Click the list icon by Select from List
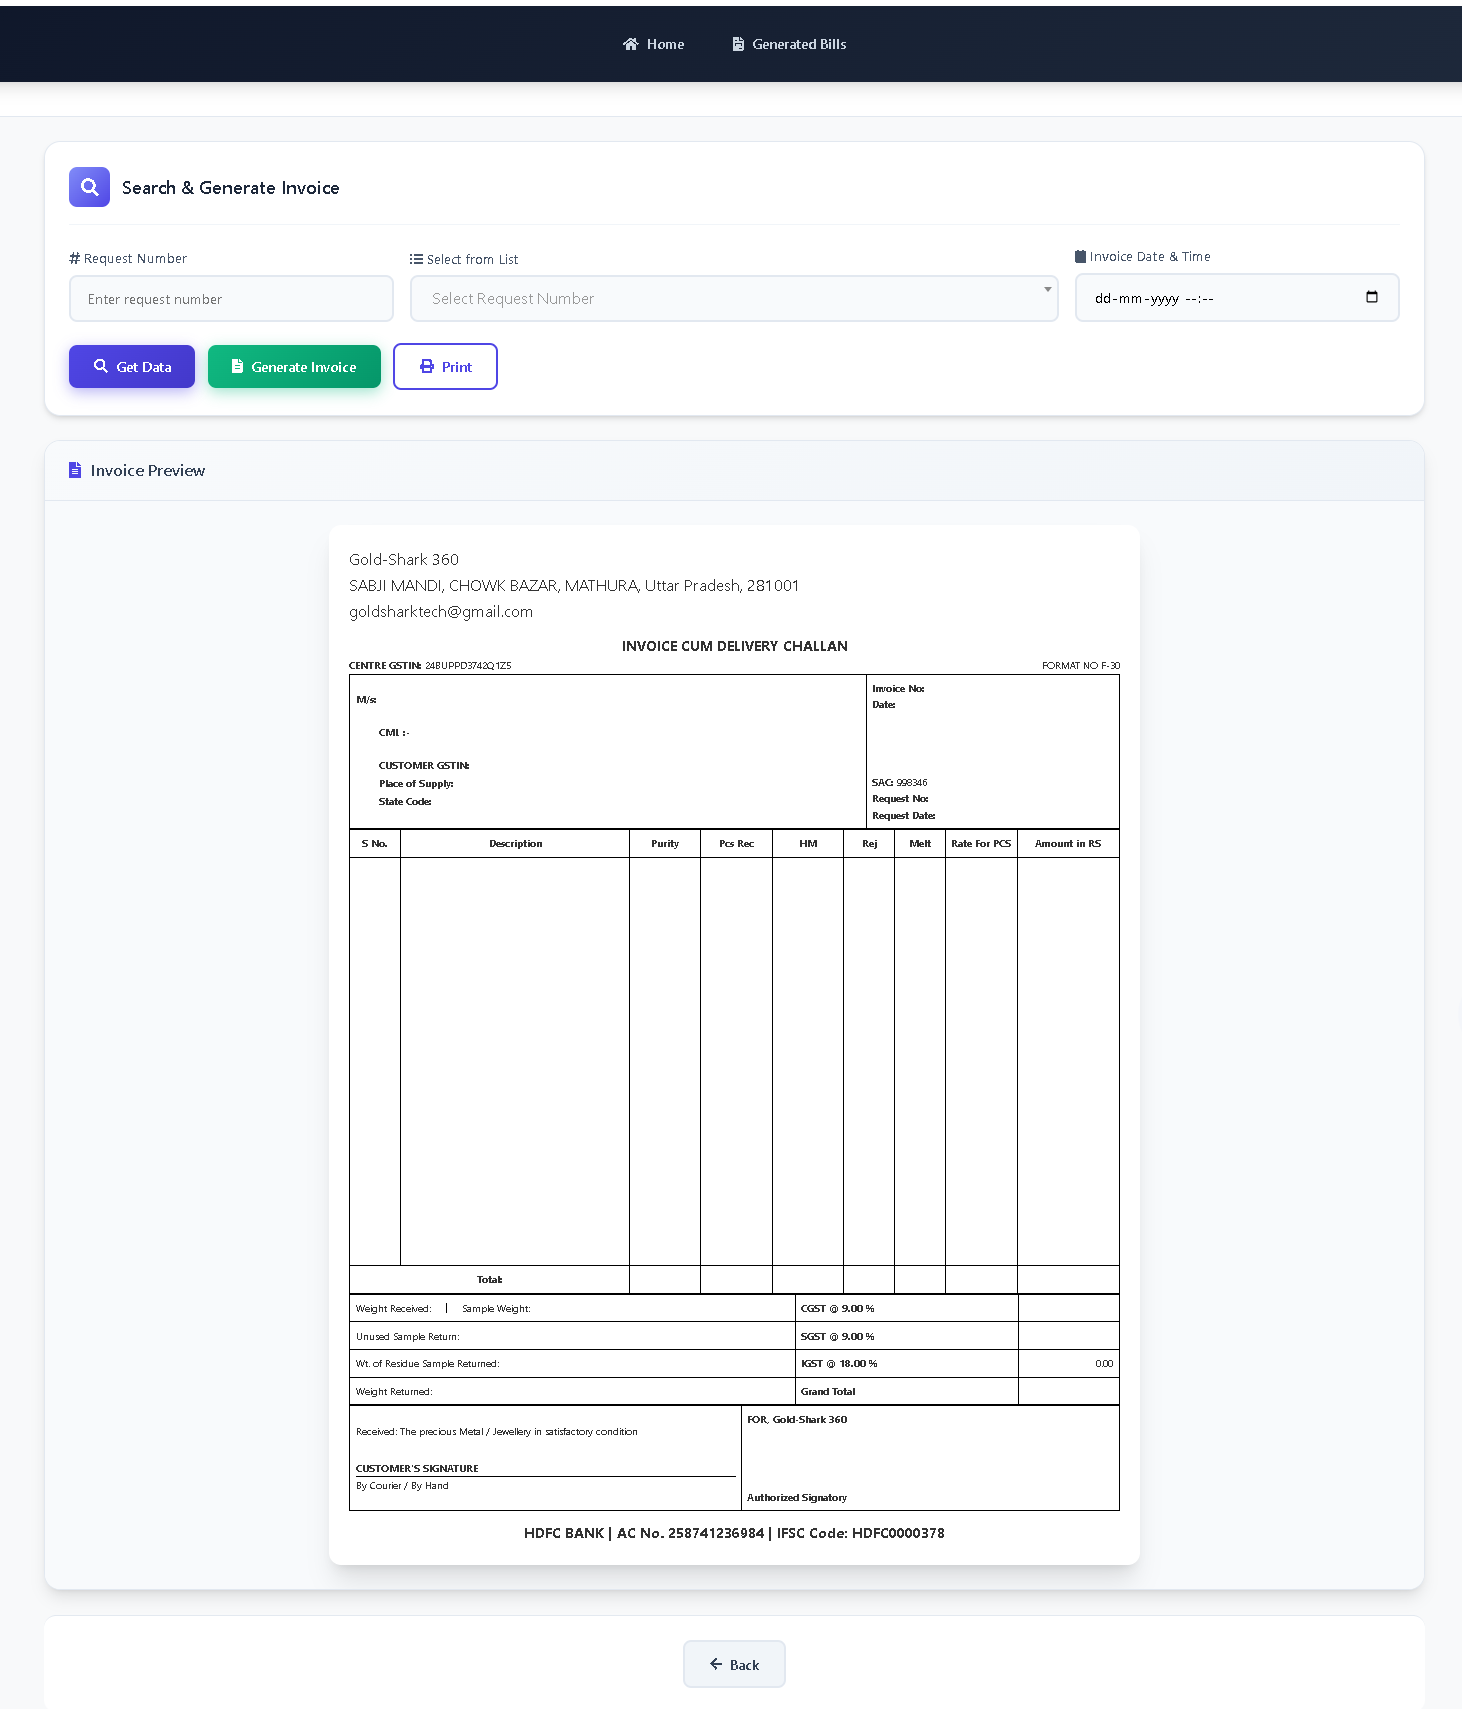Viewport: 1462px width, 1709px height. tap(416, 259)
